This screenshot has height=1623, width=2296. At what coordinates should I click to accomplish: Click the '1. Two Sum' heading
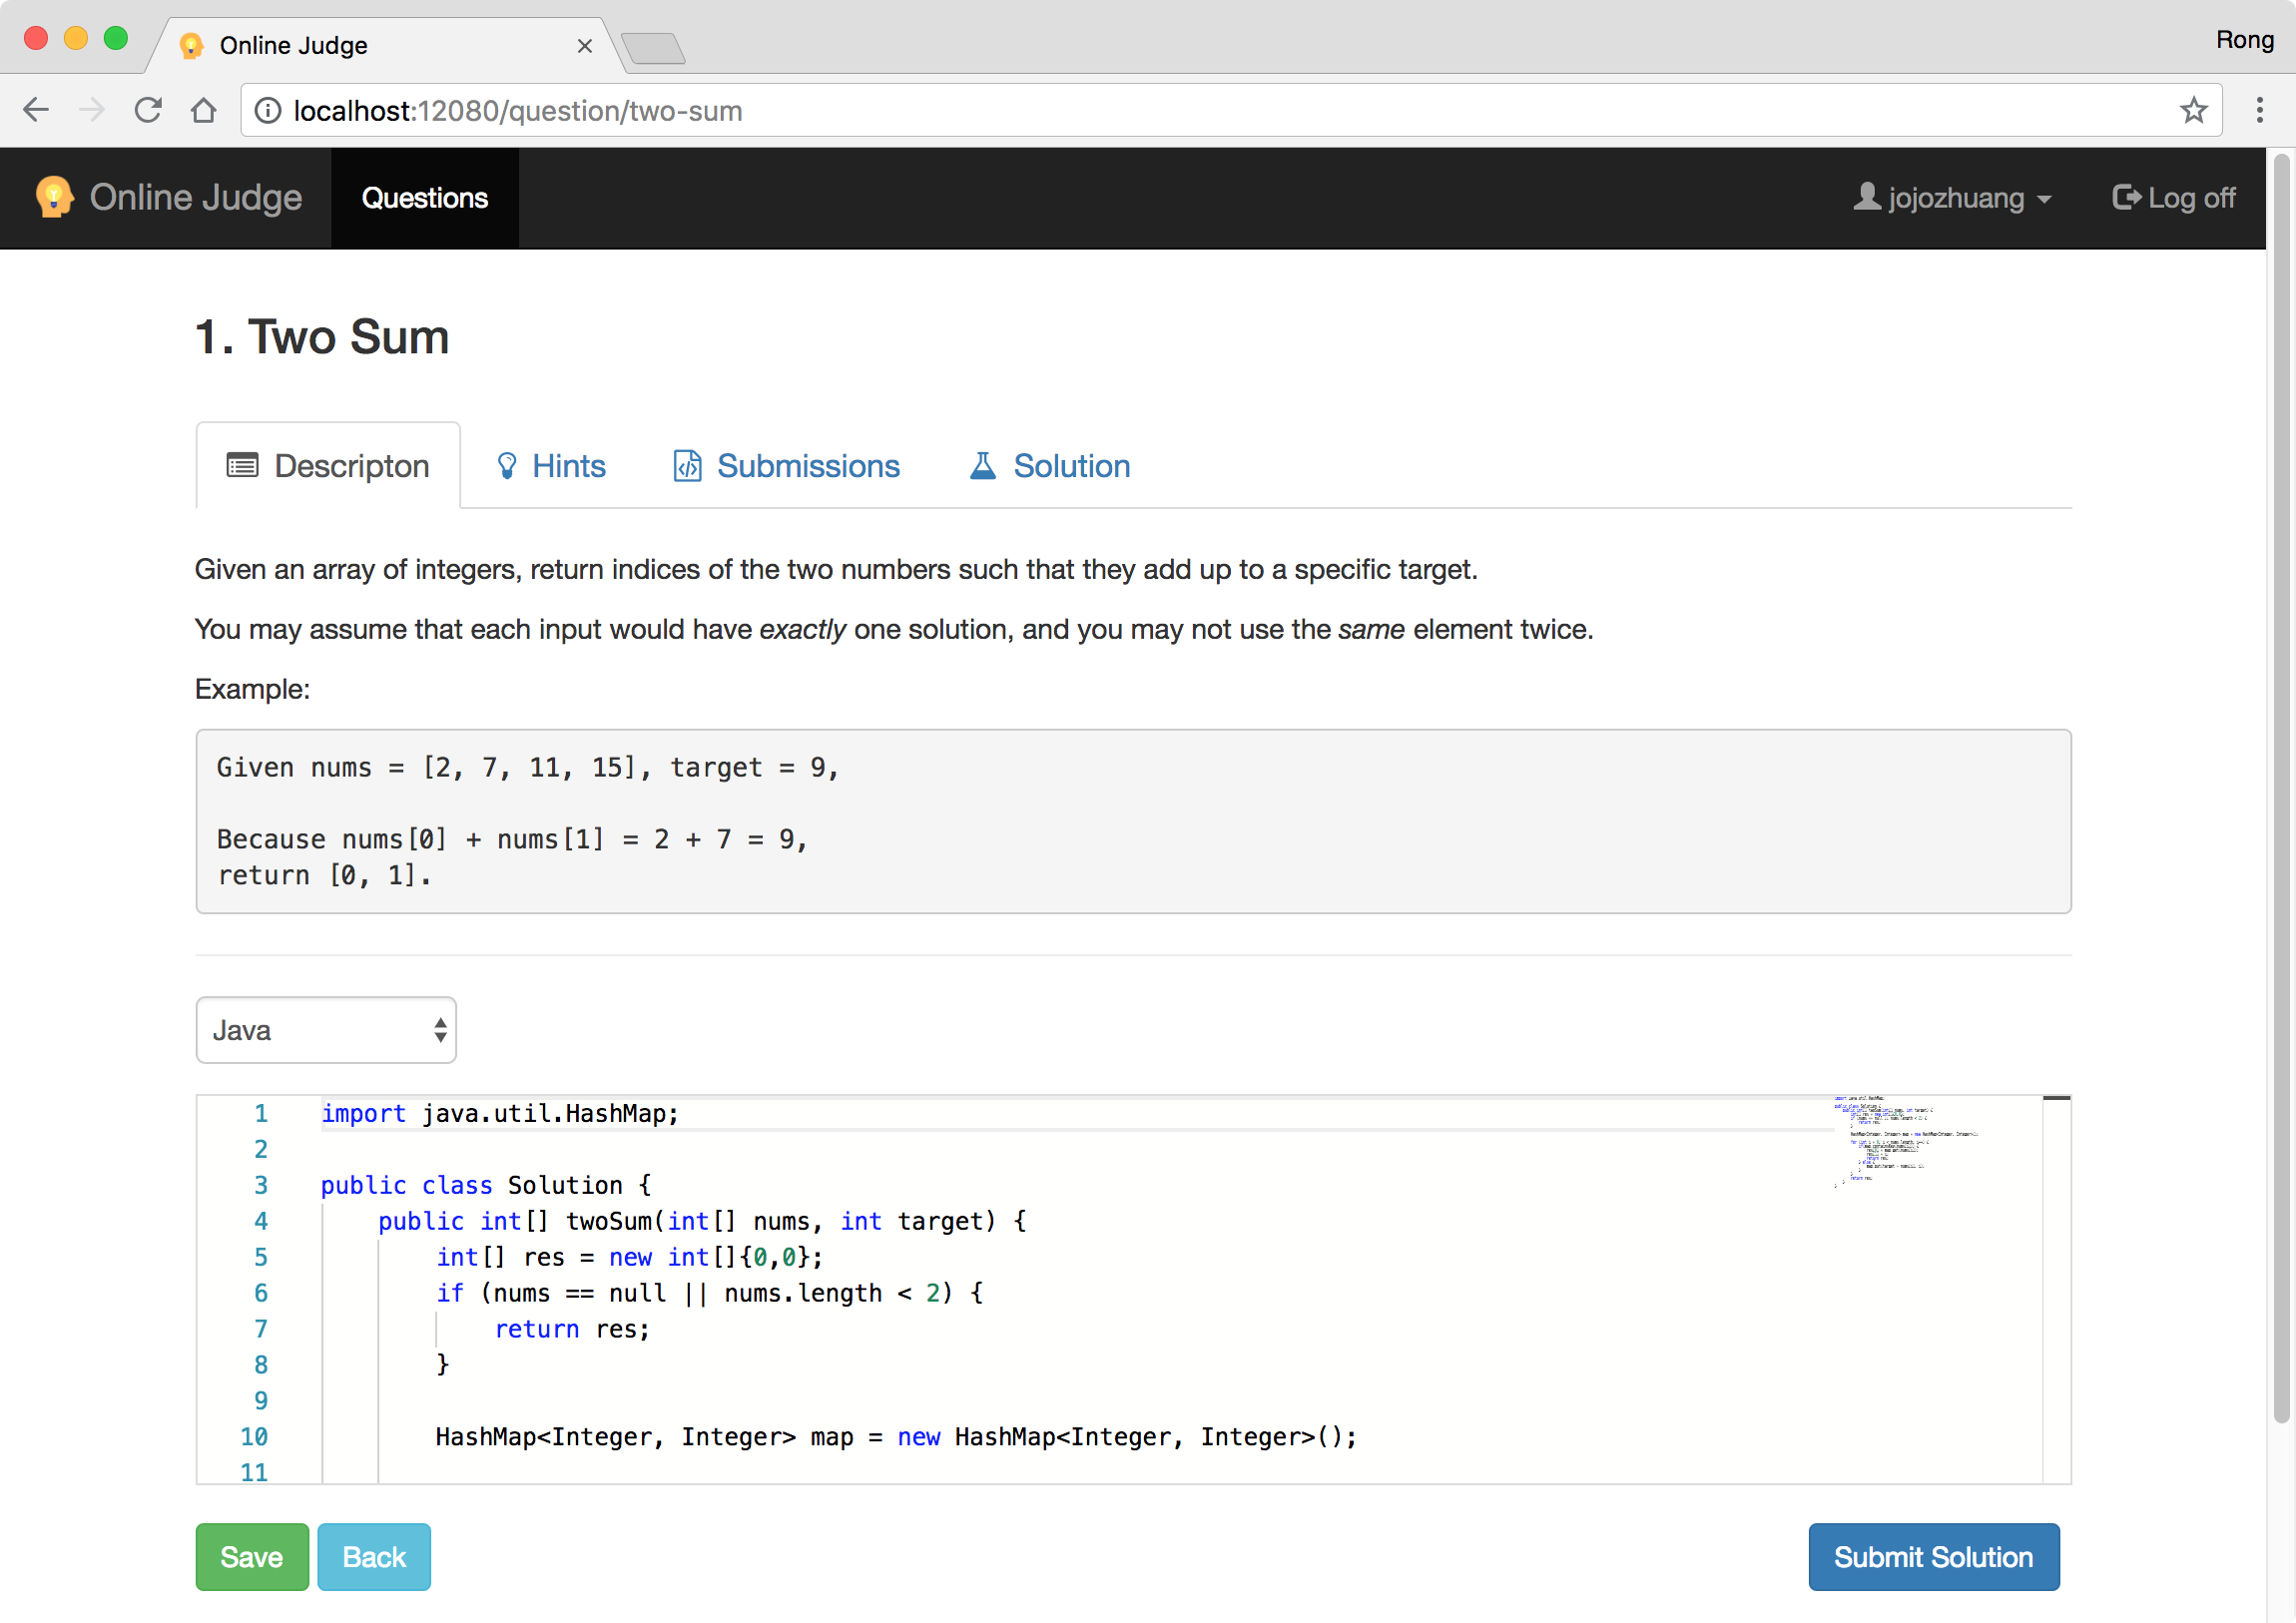point(322,337)
